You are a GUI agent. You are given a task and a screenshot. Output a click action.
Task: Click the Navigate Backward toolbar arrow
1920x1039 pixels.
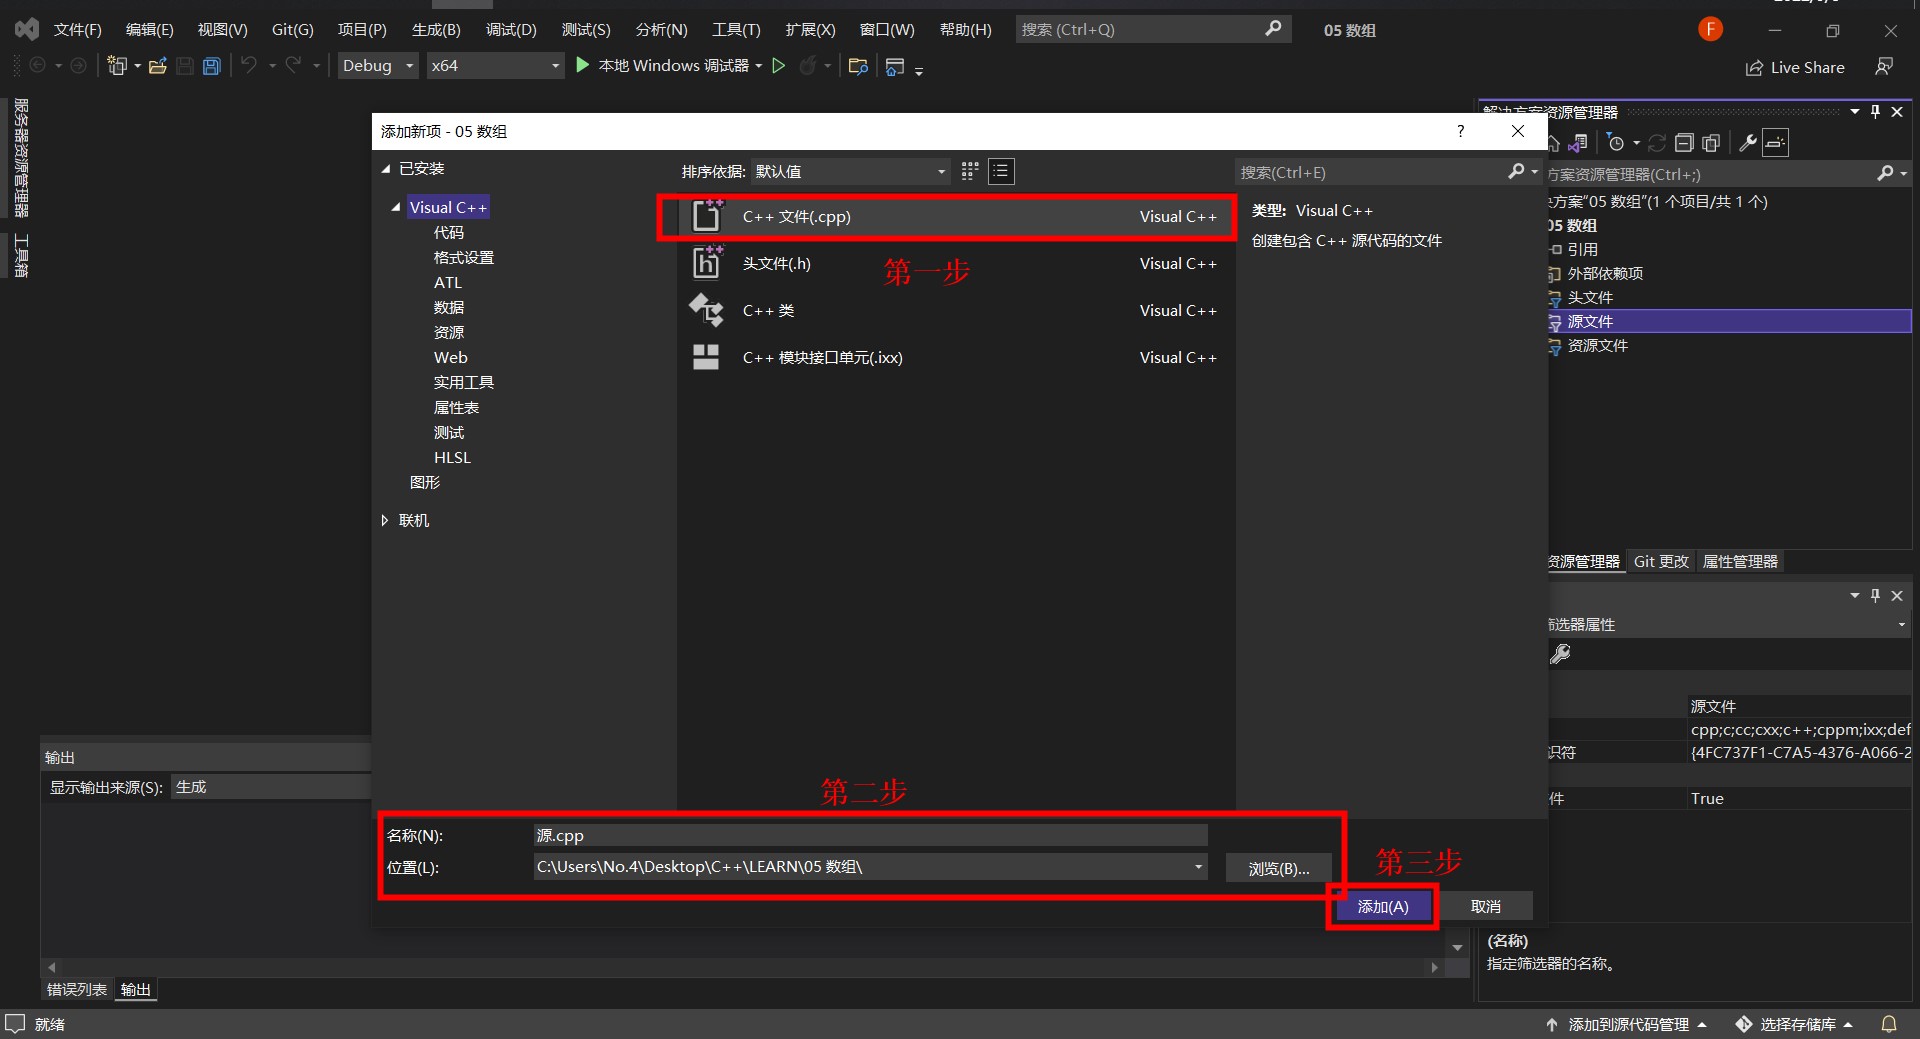37,66
